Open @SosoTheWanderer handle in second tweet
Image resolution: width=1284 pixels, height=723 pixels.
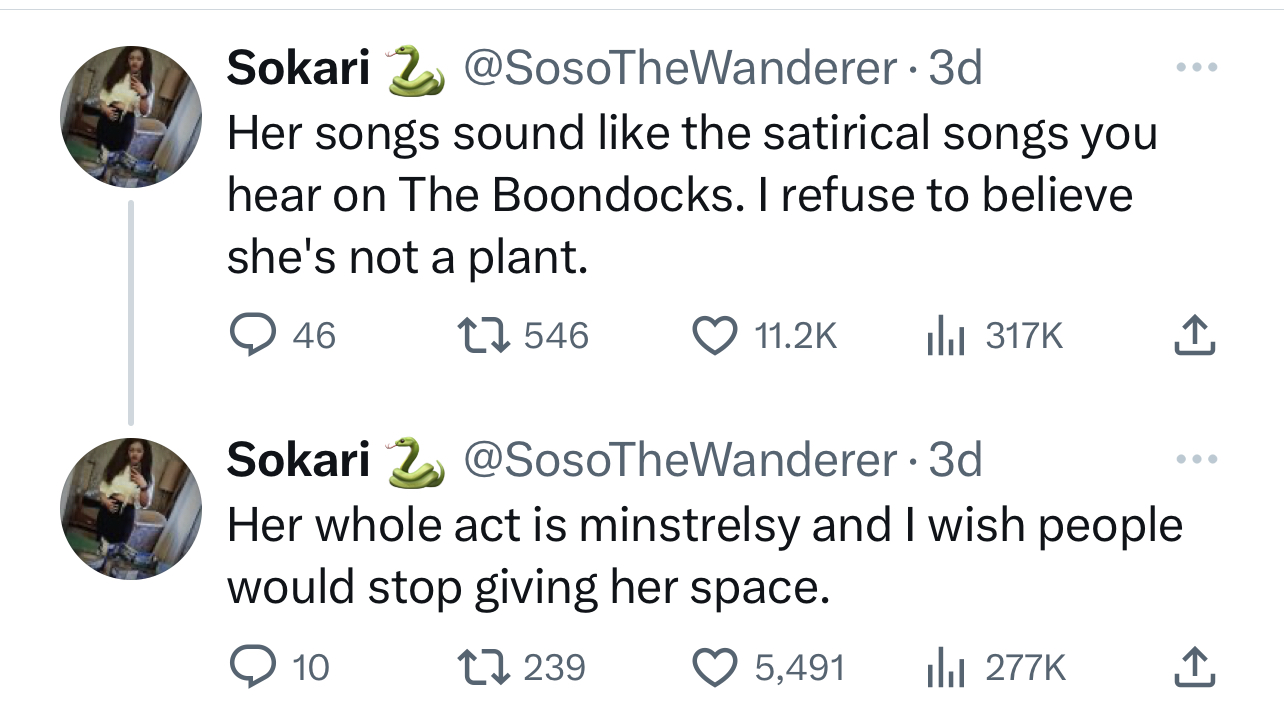point(678,460)
